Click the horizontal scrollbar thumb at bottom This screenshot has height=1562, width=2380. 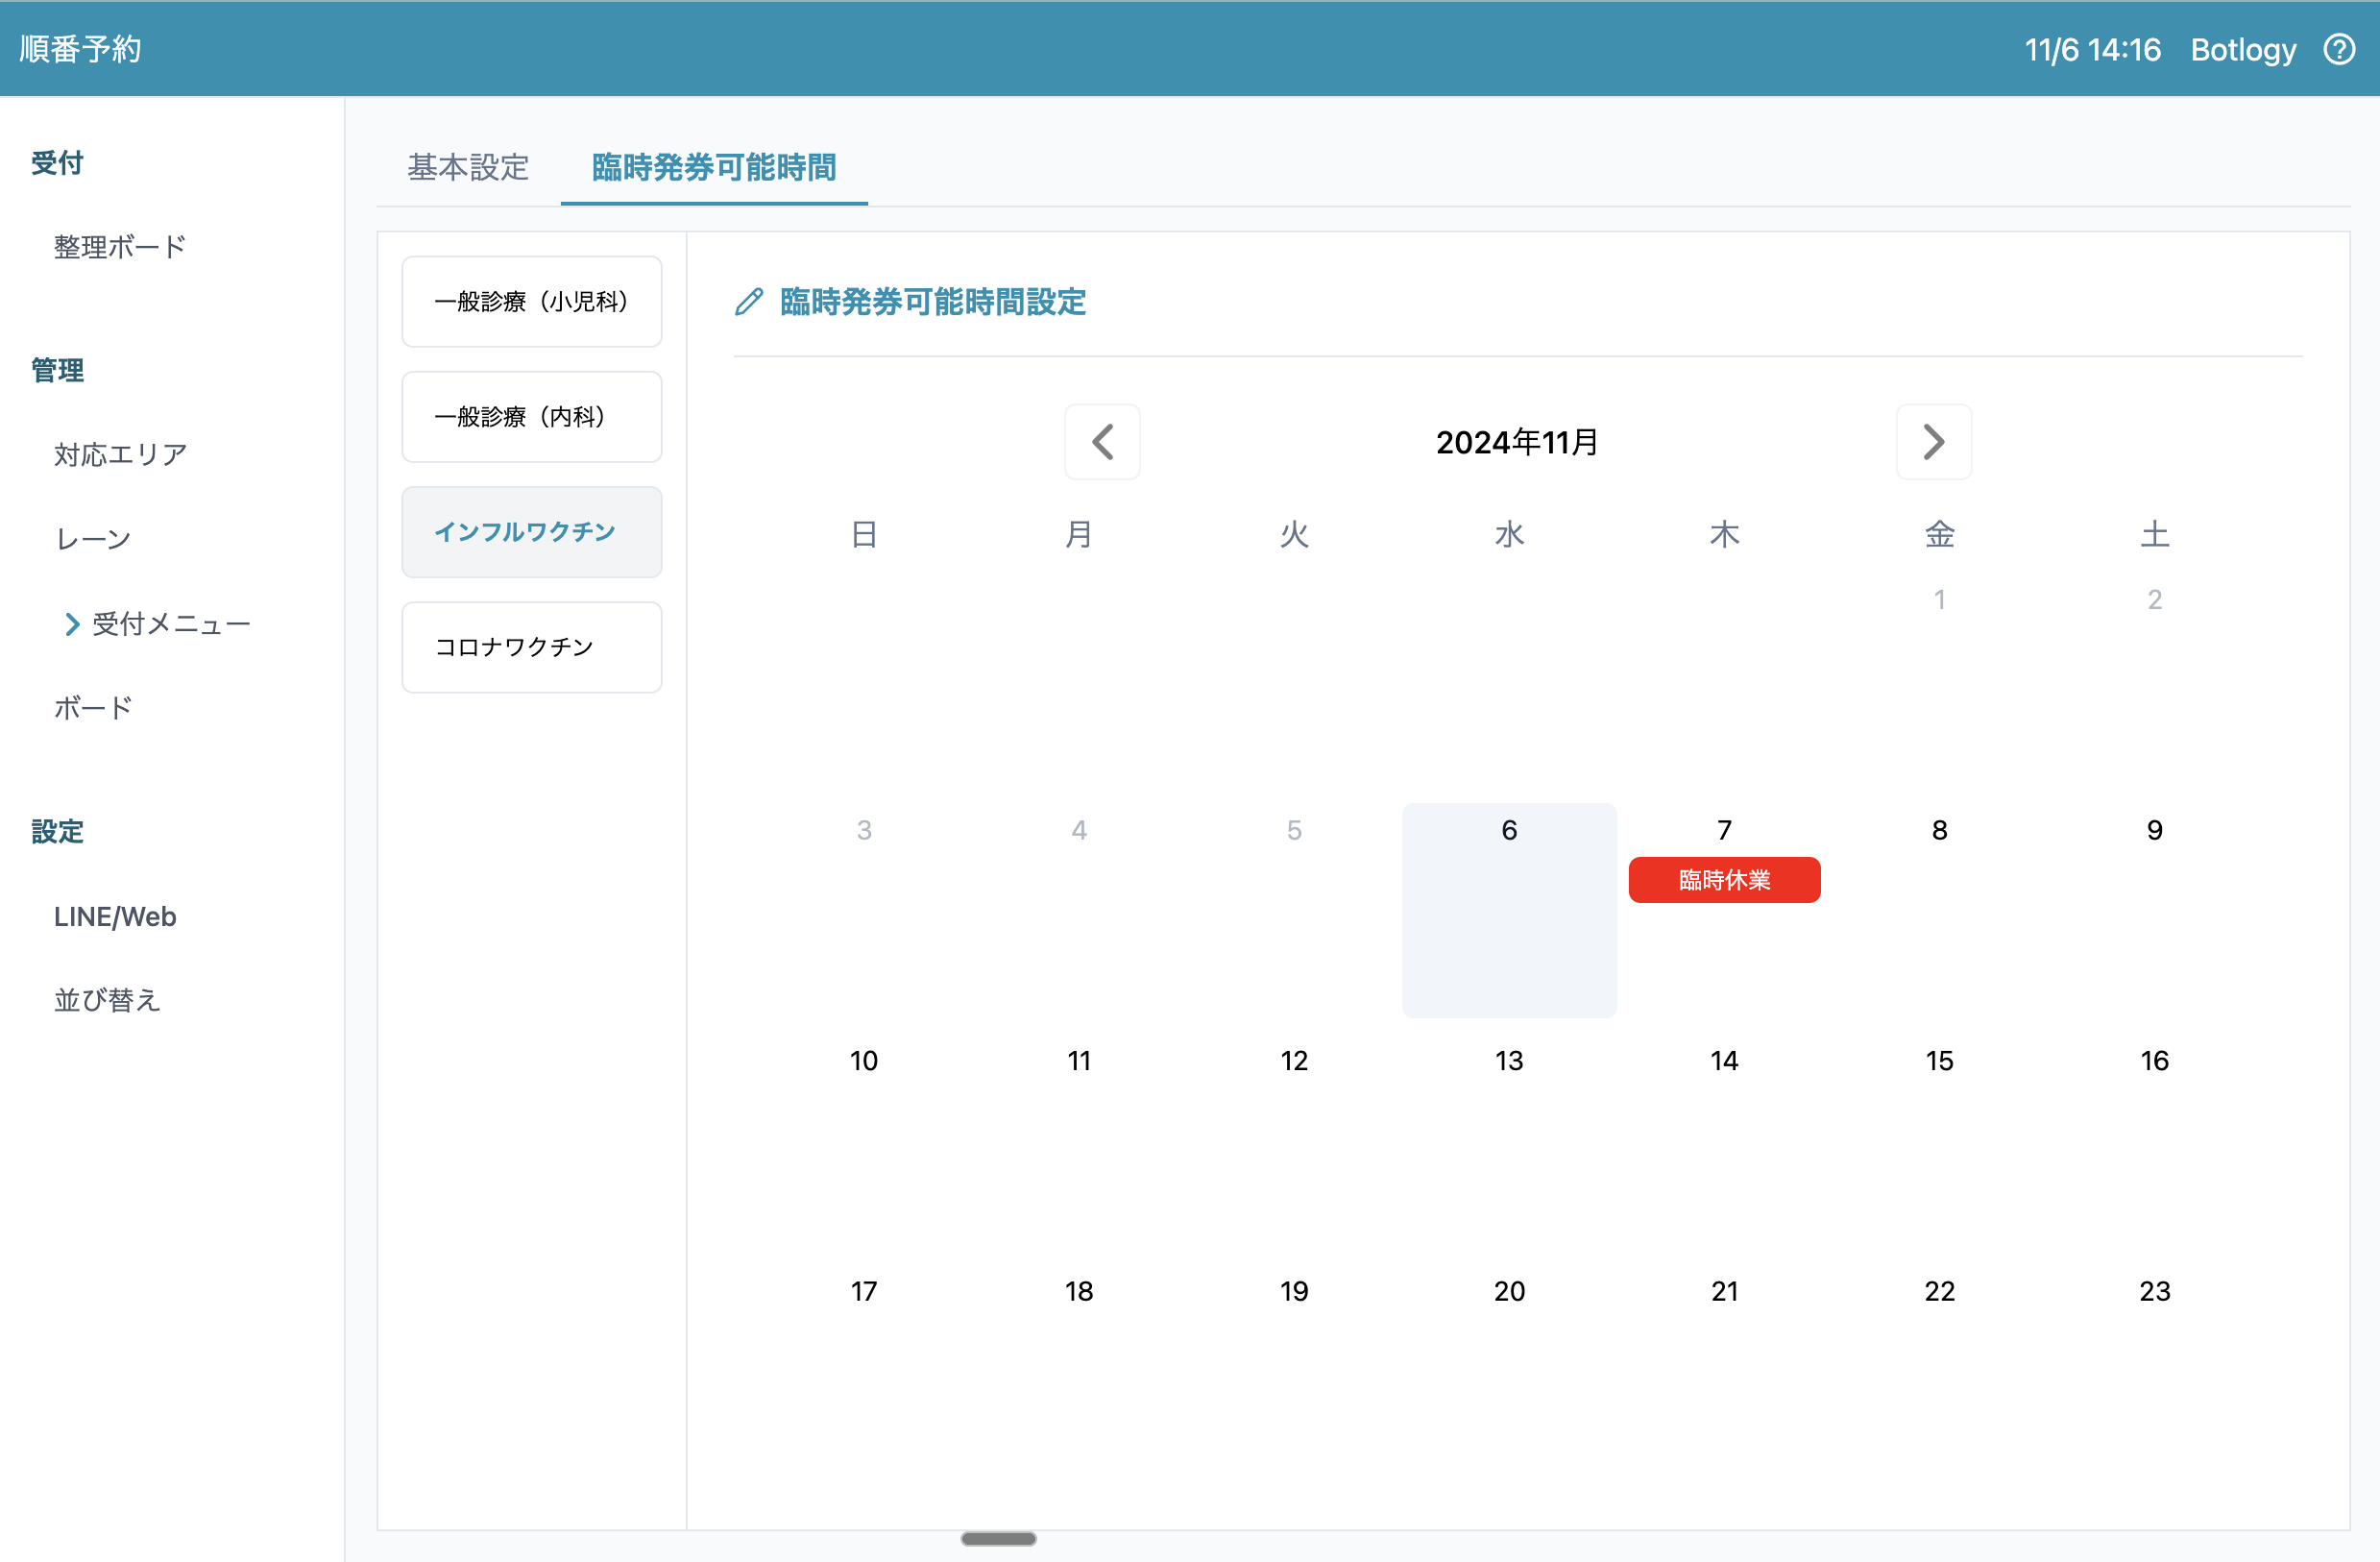(x=997, y=1538)
